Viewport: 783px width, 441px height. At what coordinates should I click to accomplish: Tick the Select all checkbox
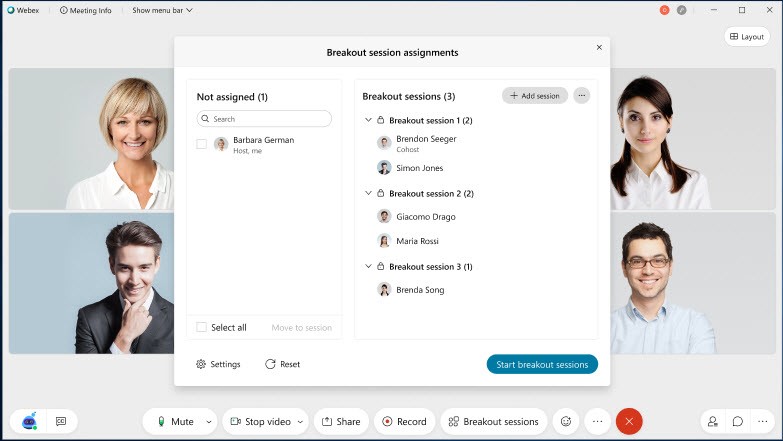point(202,327)
